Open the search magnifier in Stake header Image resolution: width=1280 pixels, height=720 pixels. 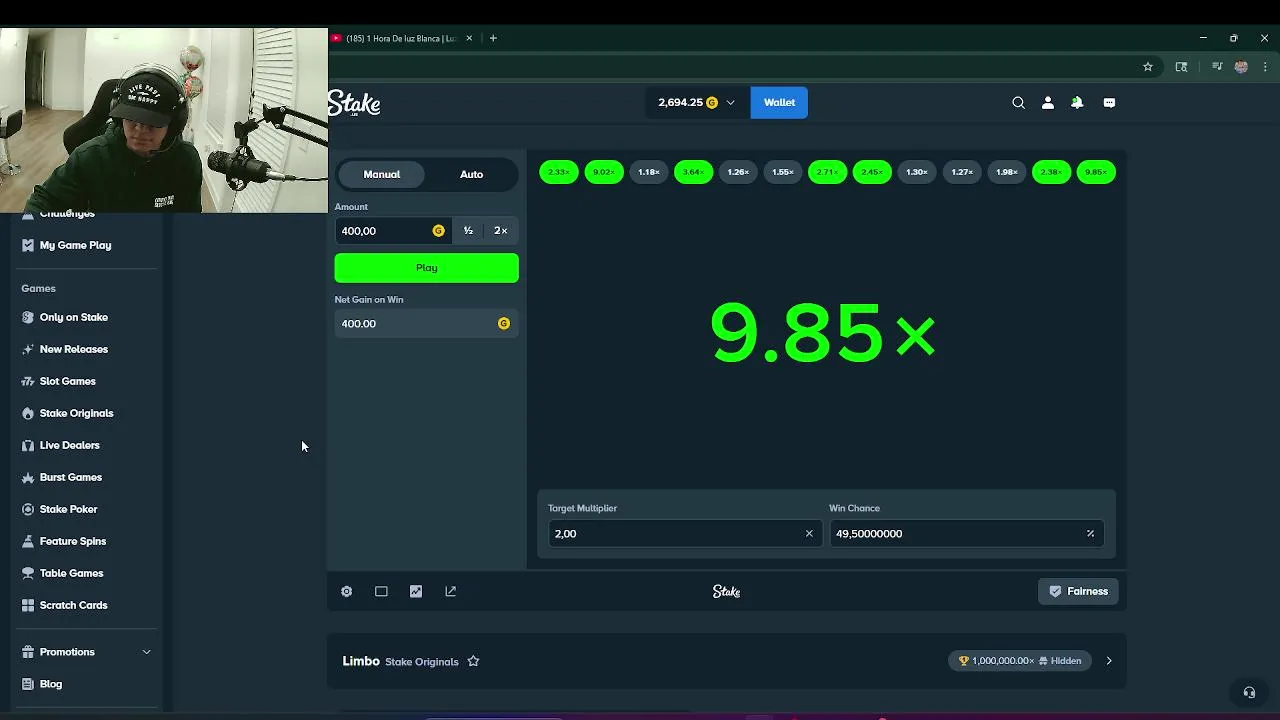(1018, 102)
